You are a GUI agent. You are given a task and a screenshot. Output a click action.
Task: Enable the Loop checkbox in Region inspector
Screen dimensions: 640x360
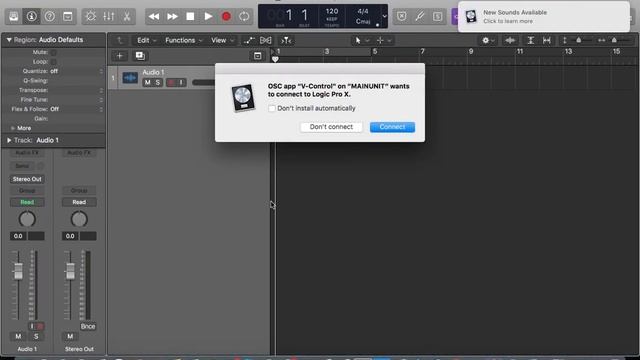54,62
